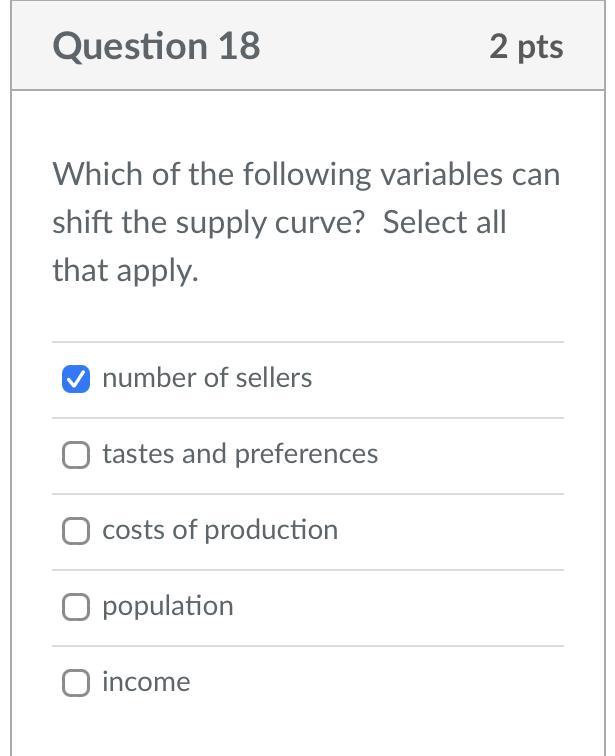Click the 'that apply.' text line
The image size is (615, 756).
tap(126, 270)
